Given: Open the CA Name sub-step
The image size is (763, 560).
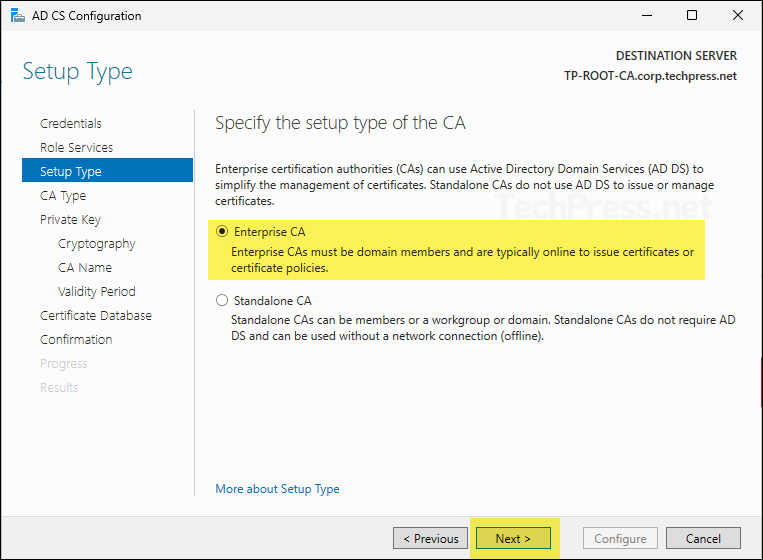Looking at the screenshot, I should click(x=85, y=268).
